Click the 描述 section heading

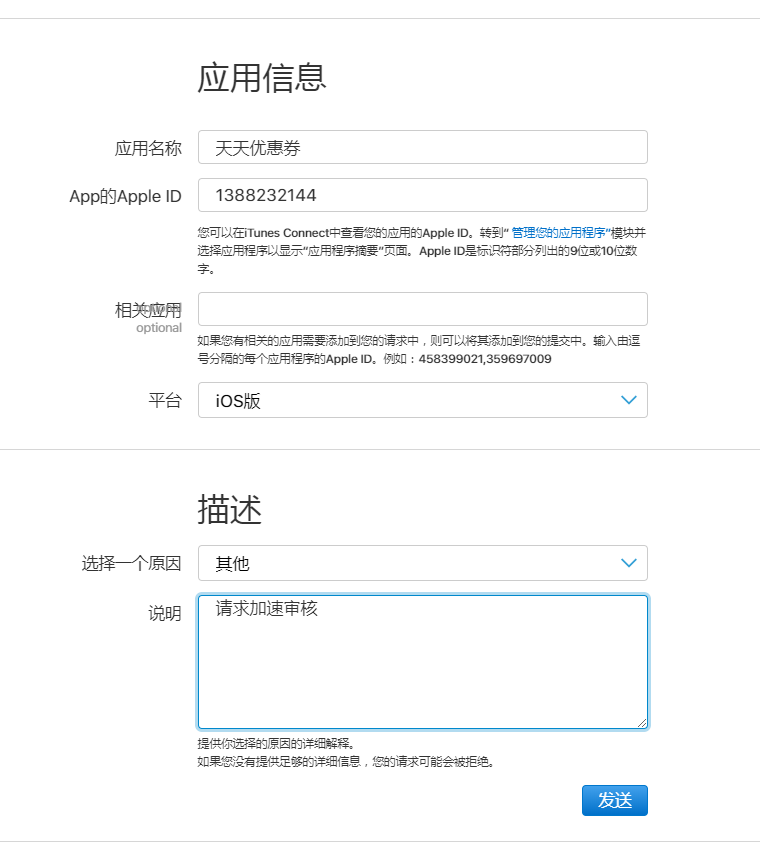click(230, 509)
